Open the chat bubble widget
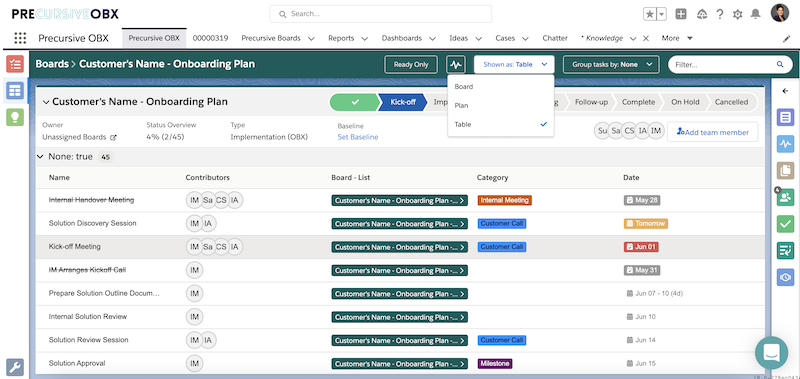The height and width of the screenshot is (379, 800). click(771, 353)
